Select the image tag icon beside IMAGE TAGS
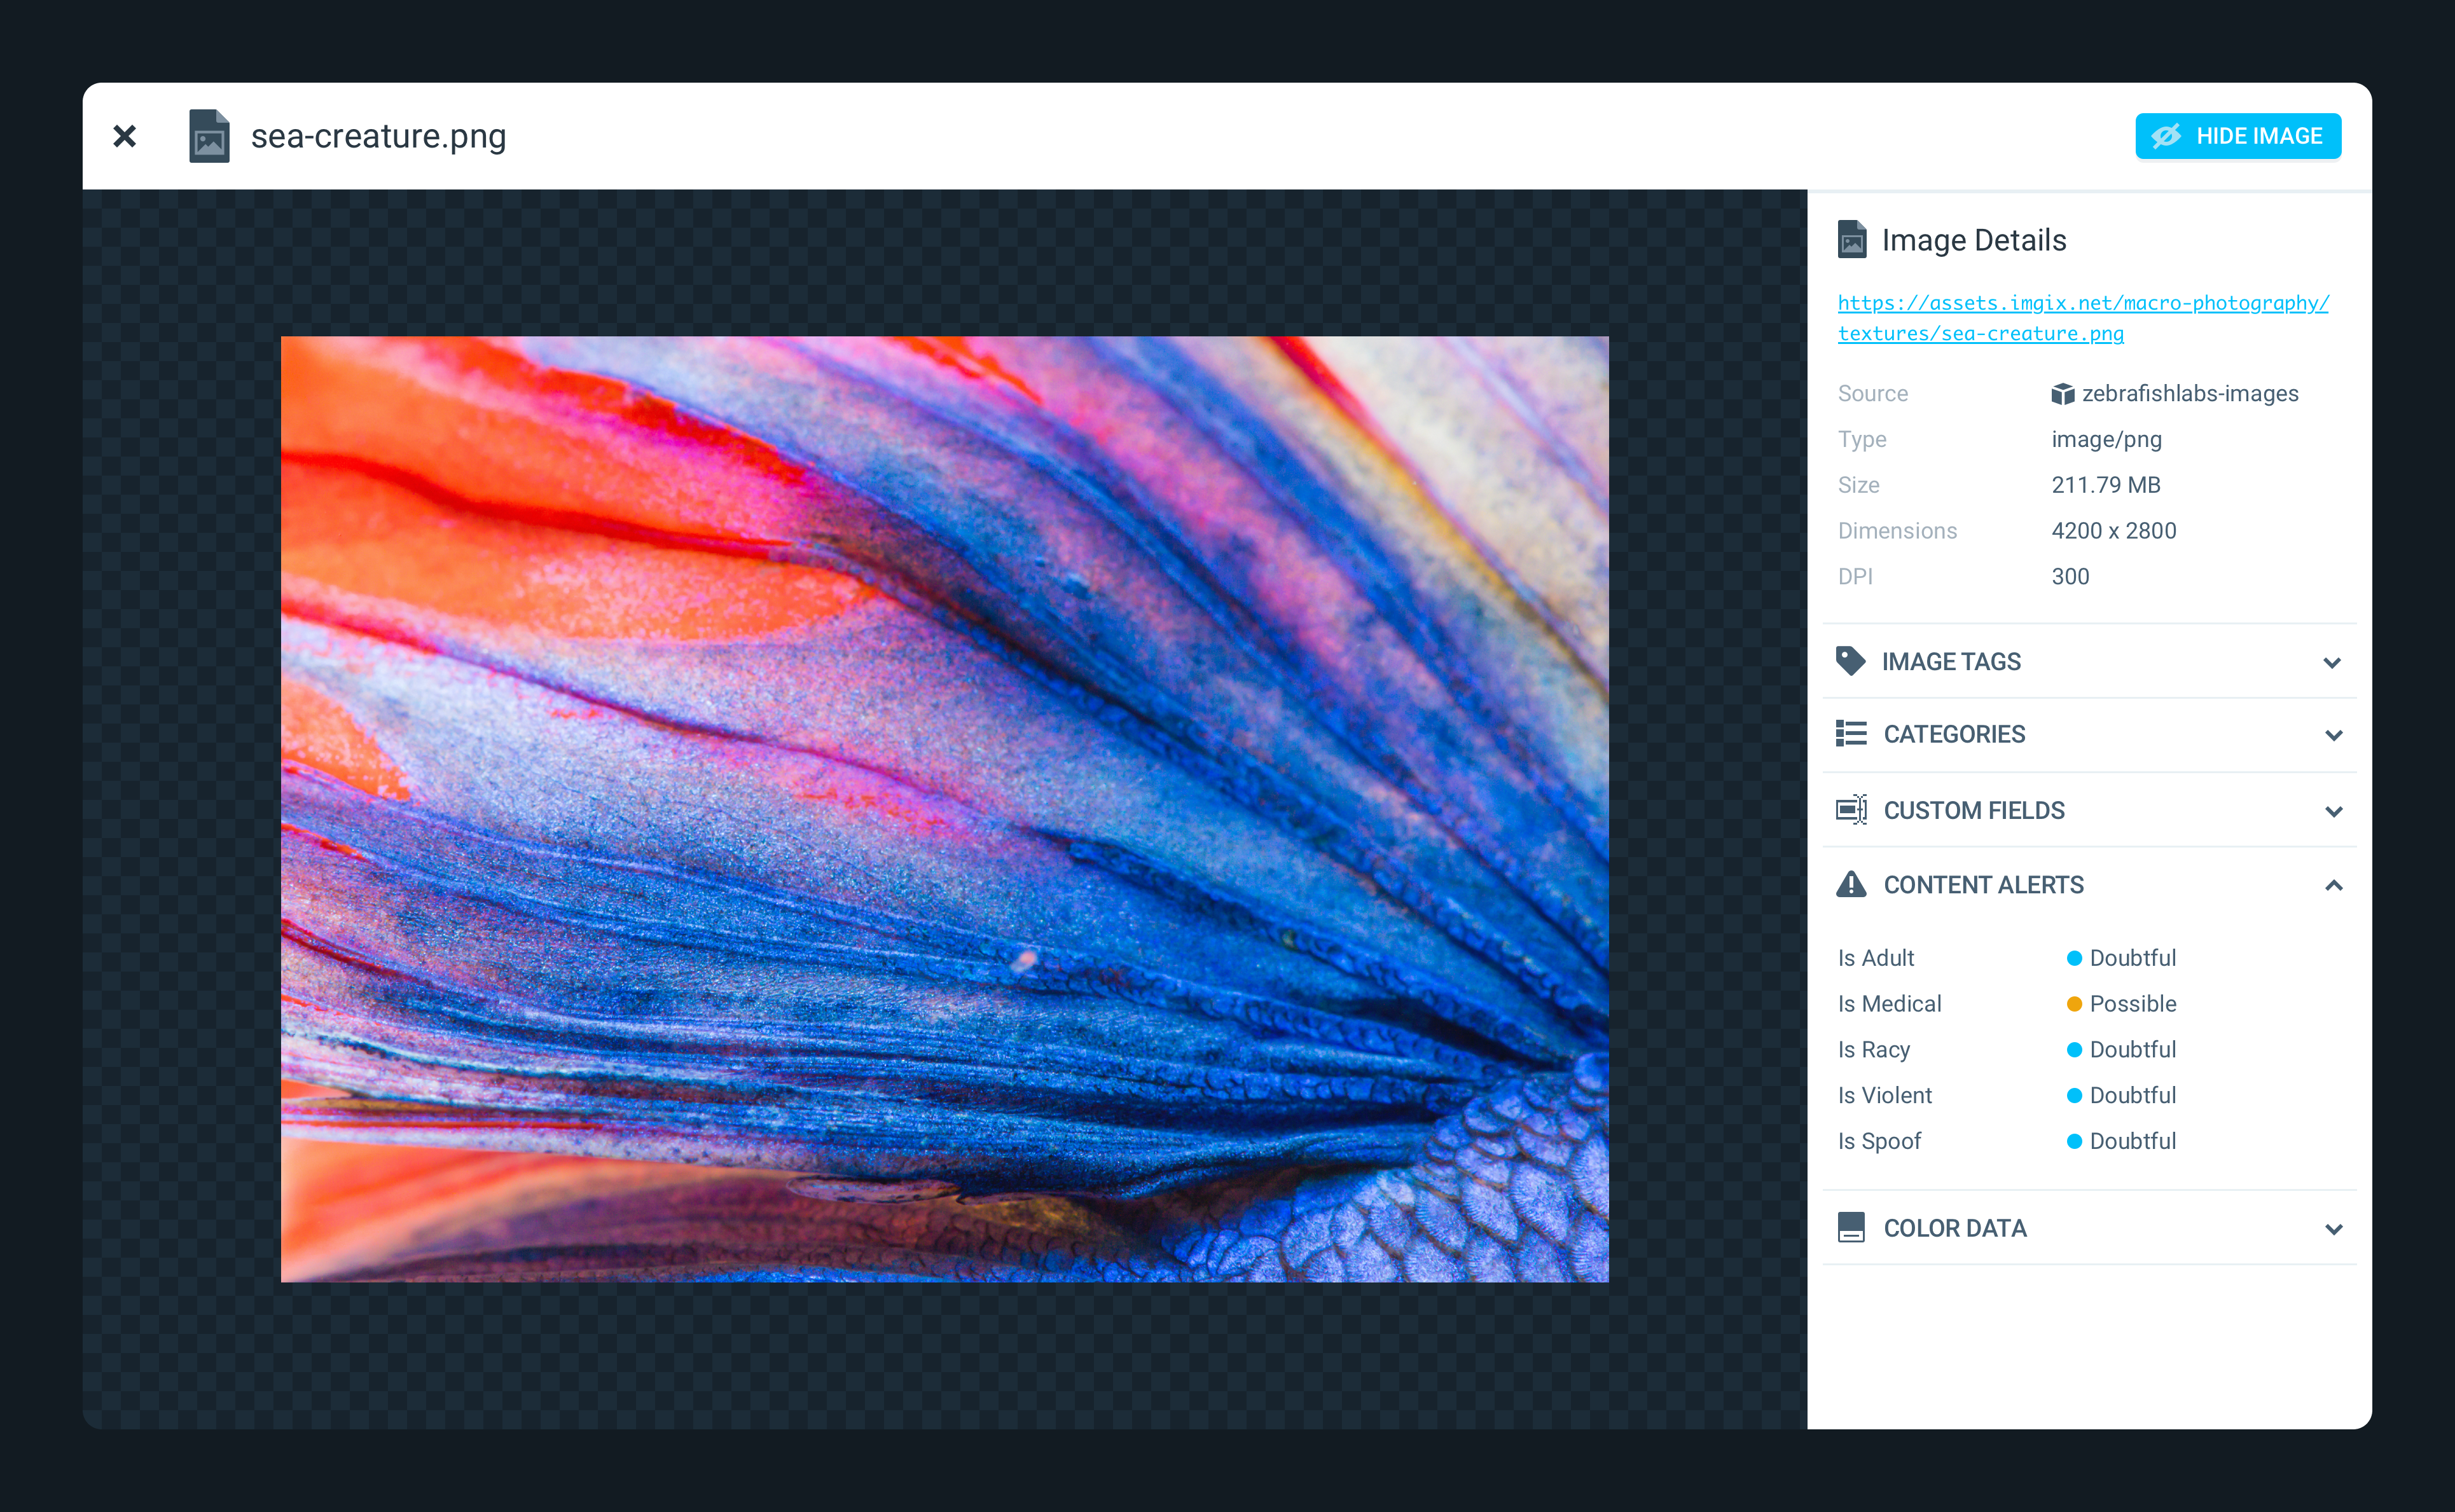Image resolution: width=2455 pixels, height=1512 pixels. coord(1852,661)
